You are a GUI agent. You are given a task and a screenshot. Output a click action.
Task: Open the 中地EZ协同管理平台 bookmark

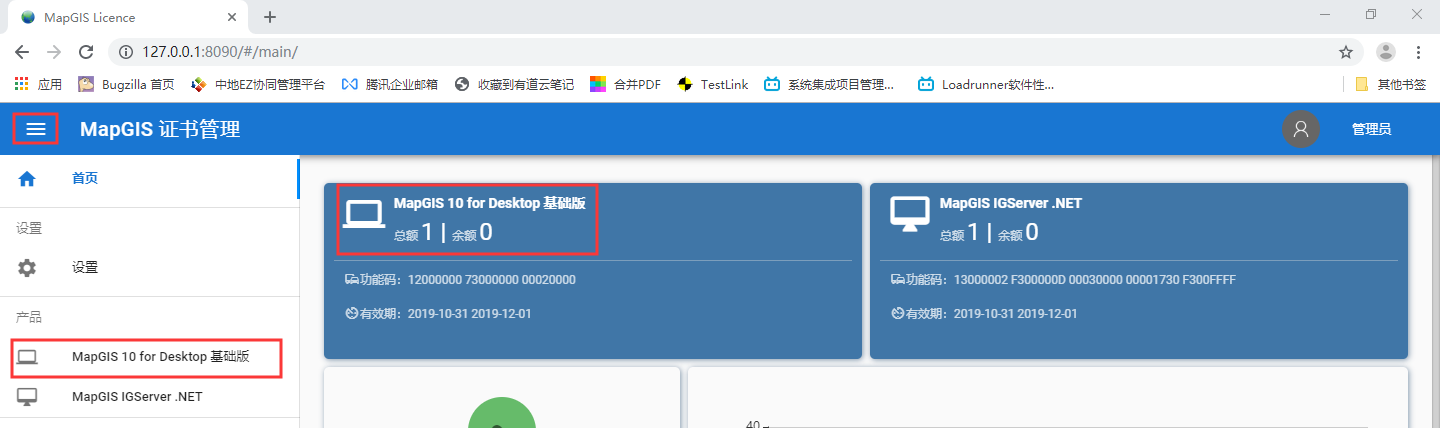(258, 85)
